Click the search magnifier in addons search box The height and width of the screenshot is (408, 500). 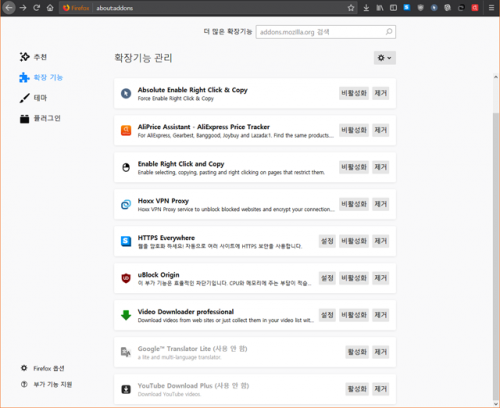pos(389,32)
